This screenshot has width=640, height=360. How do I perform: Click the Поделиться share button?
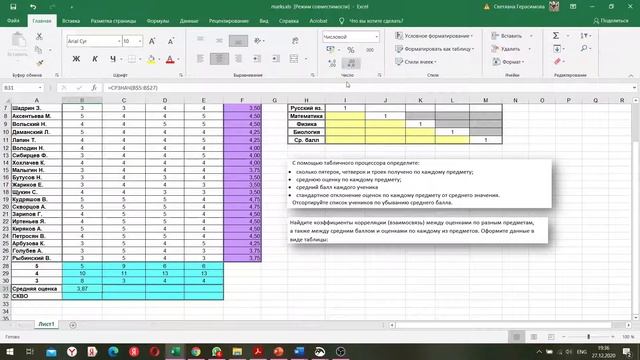click(x=611, y=21)
